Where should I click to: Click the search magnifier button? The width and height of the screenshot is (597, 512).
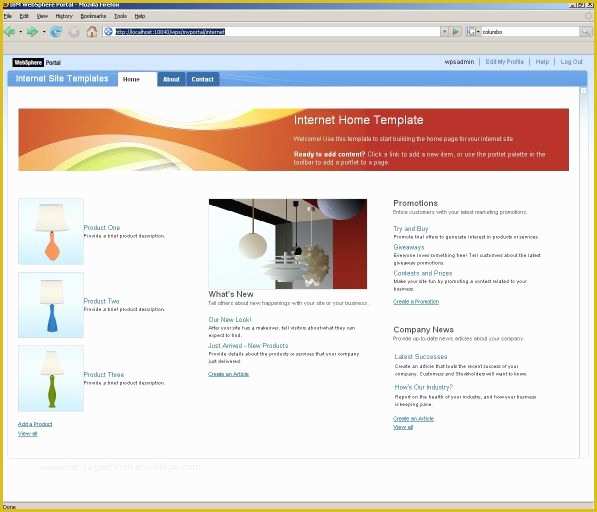(585, 32)
